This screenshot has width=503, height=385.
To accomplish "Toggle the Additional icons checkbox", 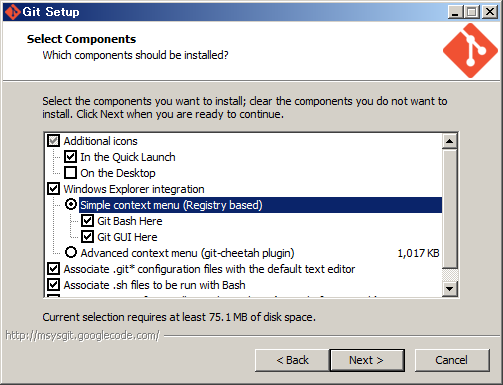I will [53, 141].
